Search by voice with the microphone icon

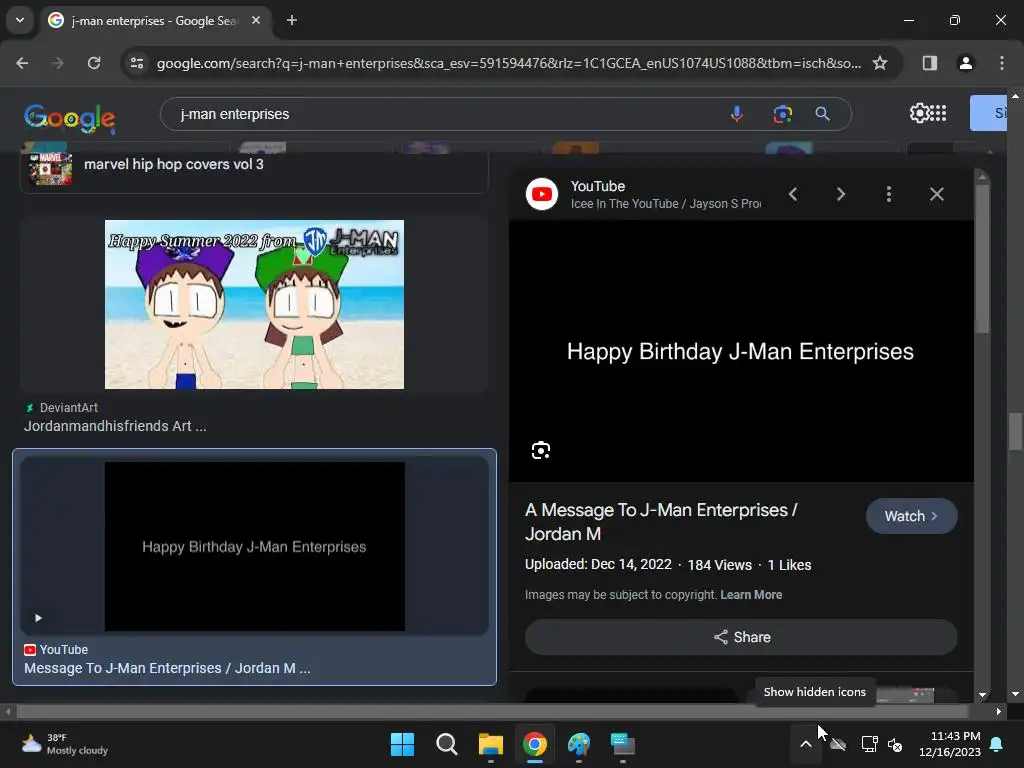click(737, 114)
